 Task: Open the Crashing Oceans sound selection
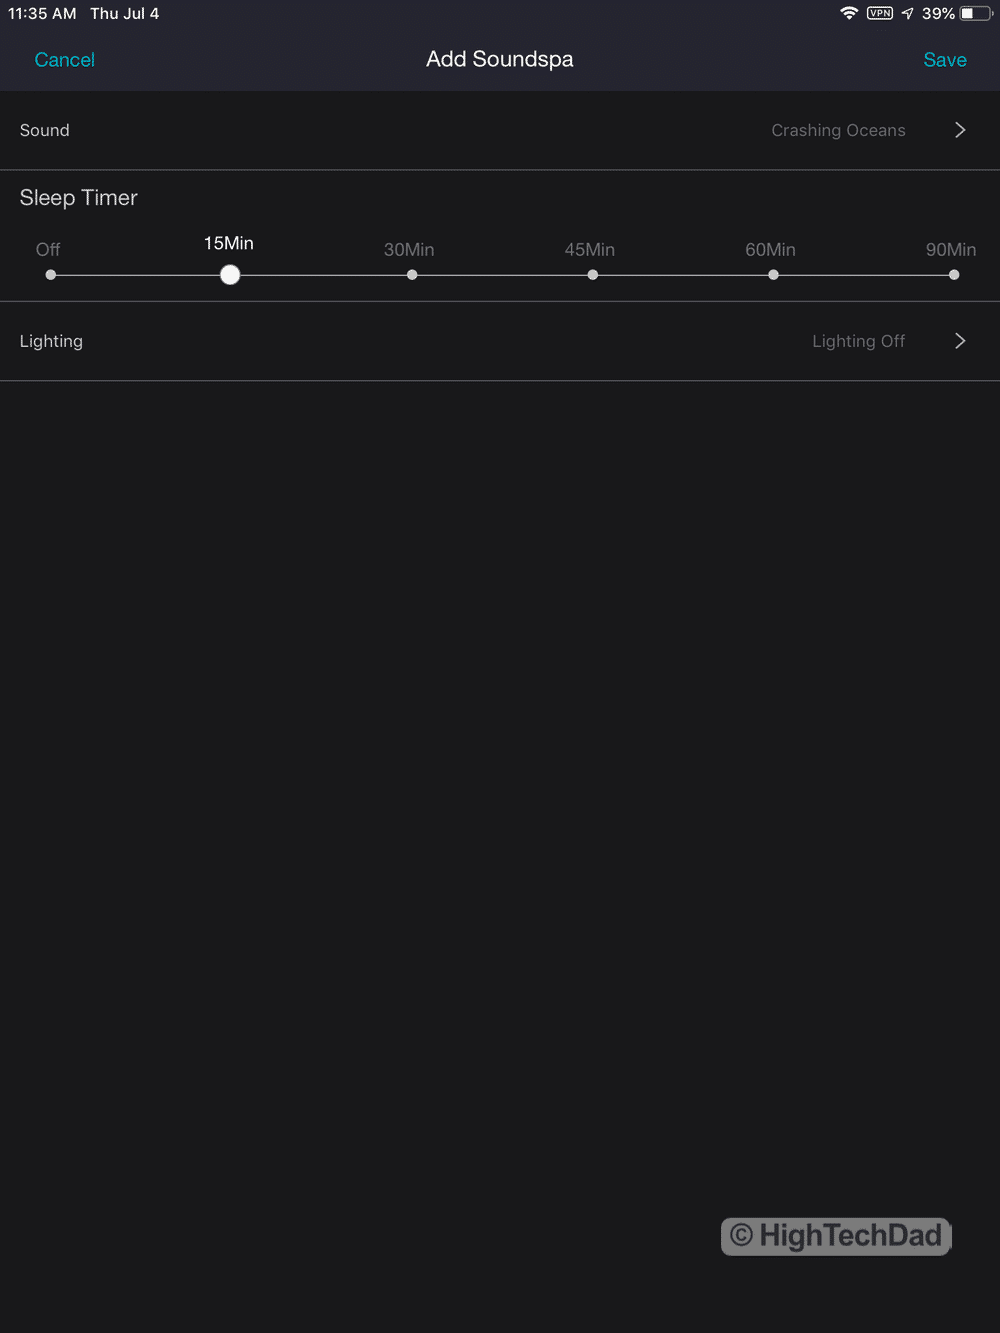tap(838, 130)
